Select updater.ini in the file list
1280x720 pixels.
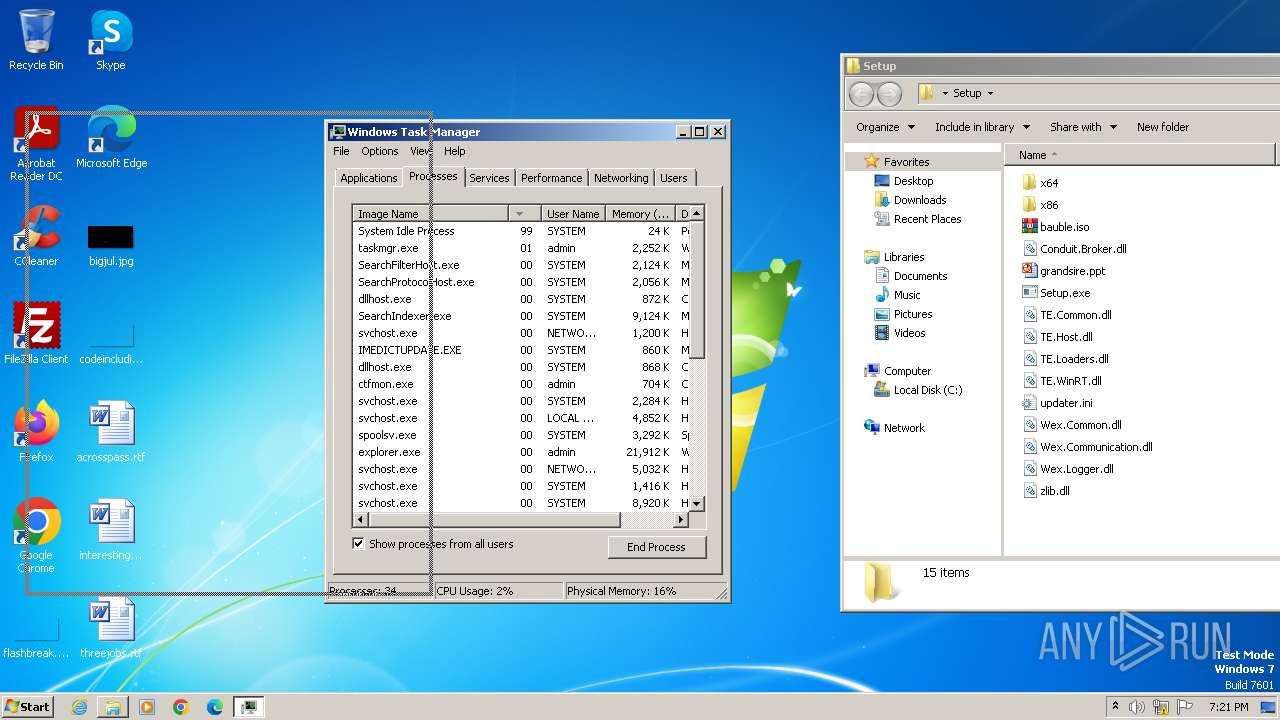pos(1057,403)
